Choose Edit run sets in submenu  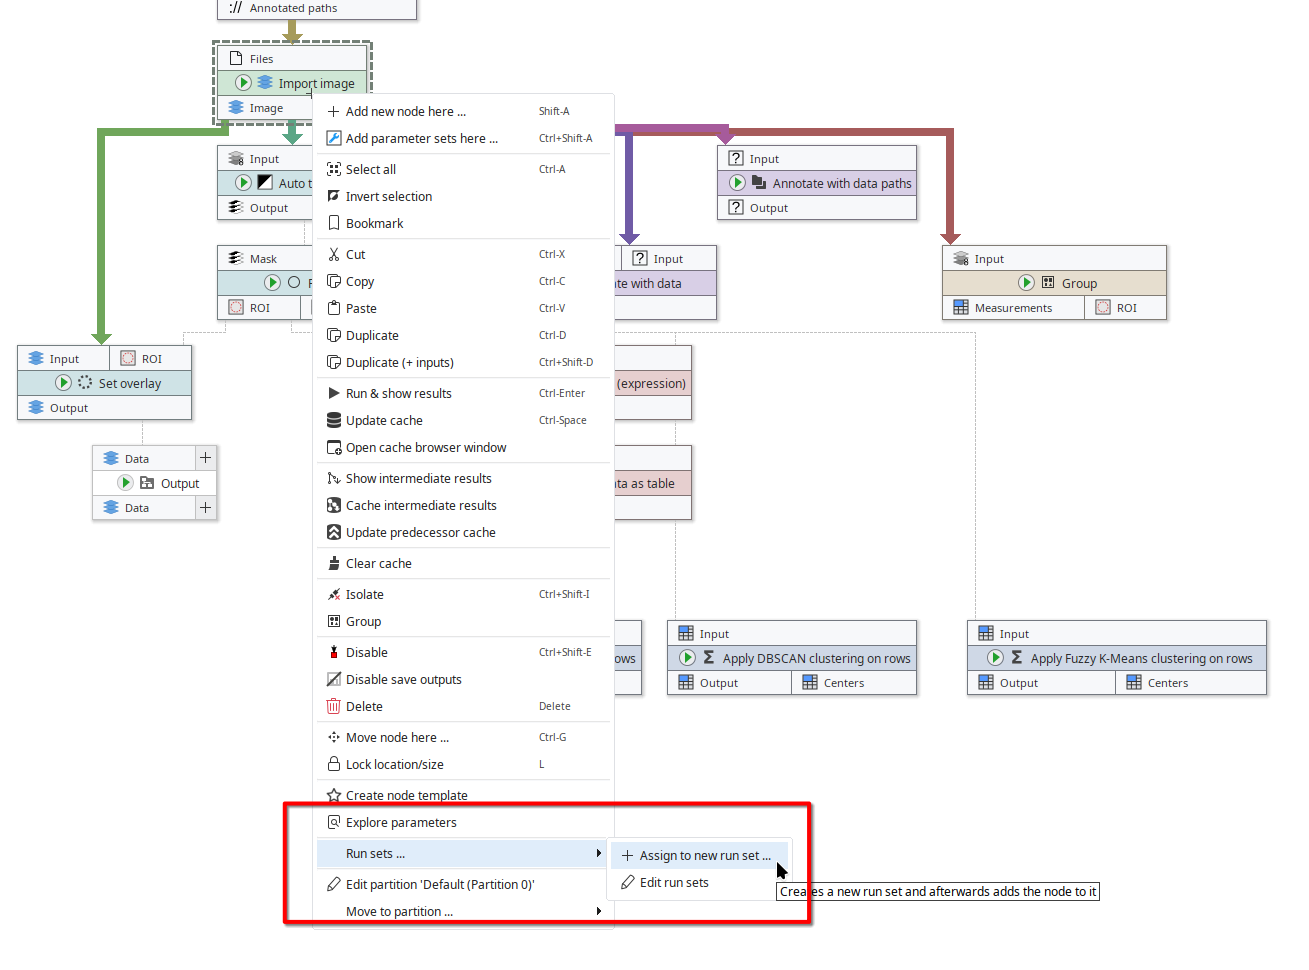coord(673,882)
